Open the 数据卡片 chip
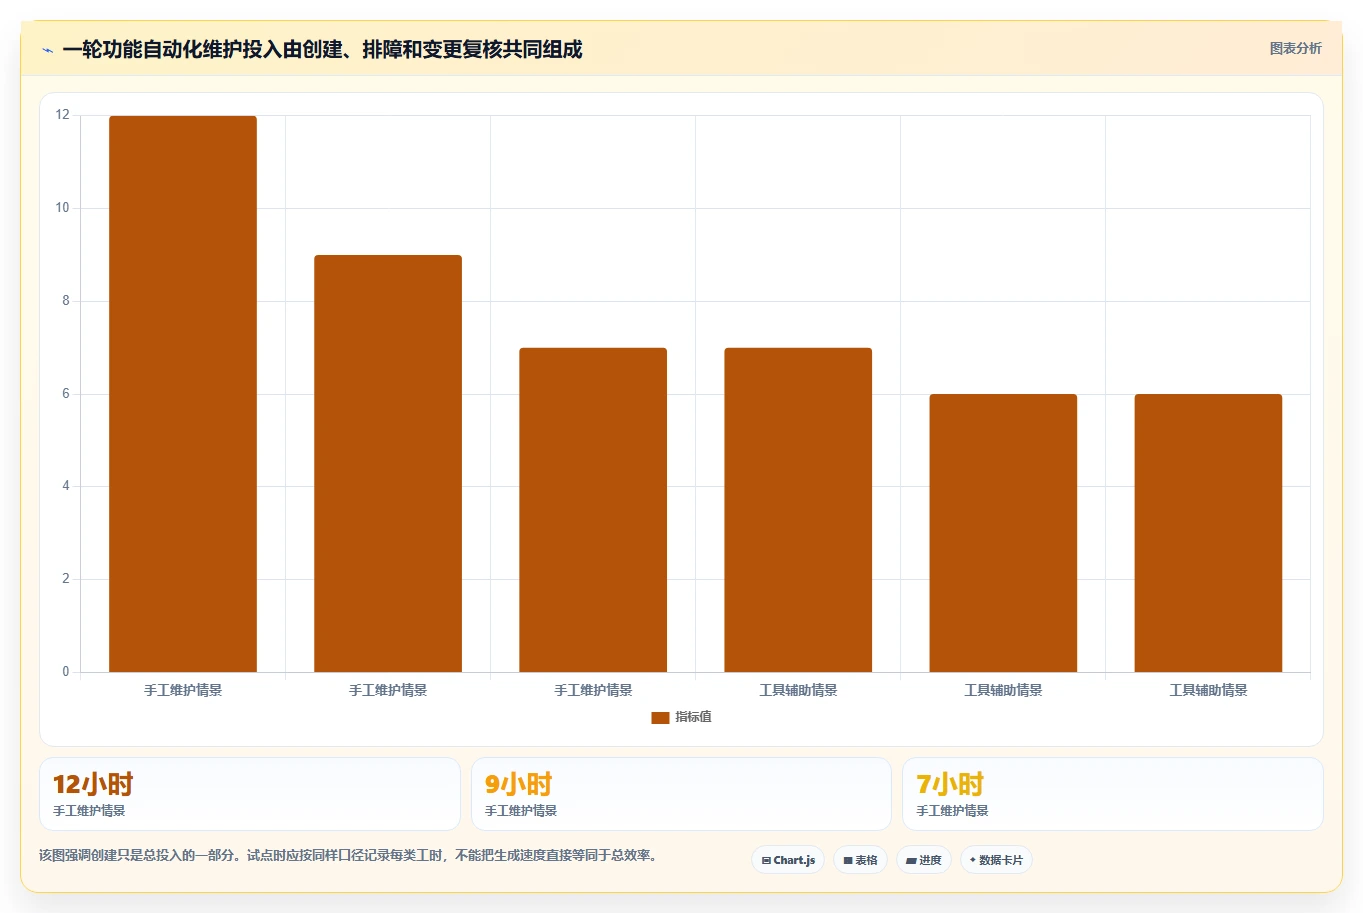The width and height of the screenshot is (1363, 913). tap(996, 860)
